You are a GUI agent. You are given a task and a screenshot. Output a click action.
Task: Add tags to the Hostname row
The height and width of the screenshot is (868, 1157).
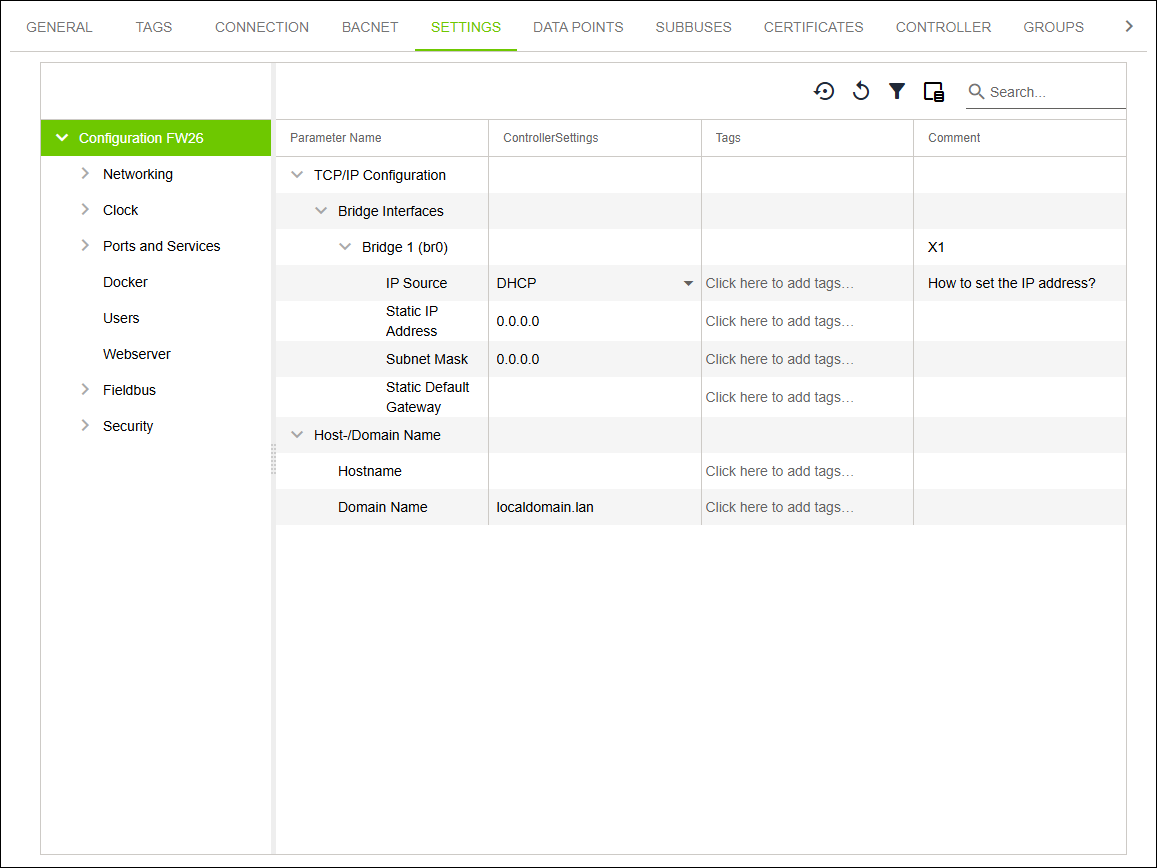coord(779,471)
